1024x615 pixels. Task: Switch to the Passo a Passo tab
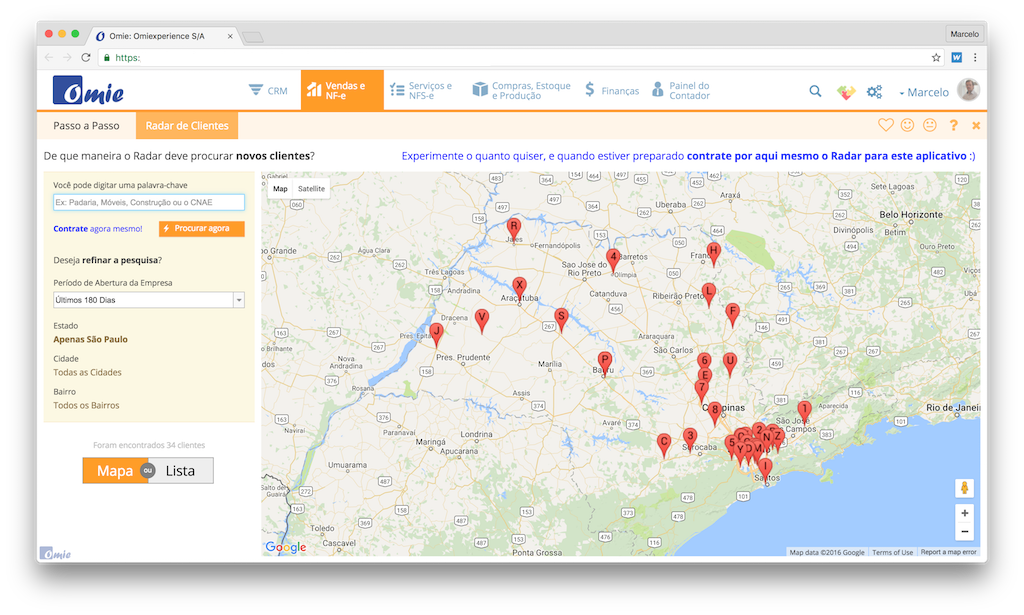tap(86, 125)
